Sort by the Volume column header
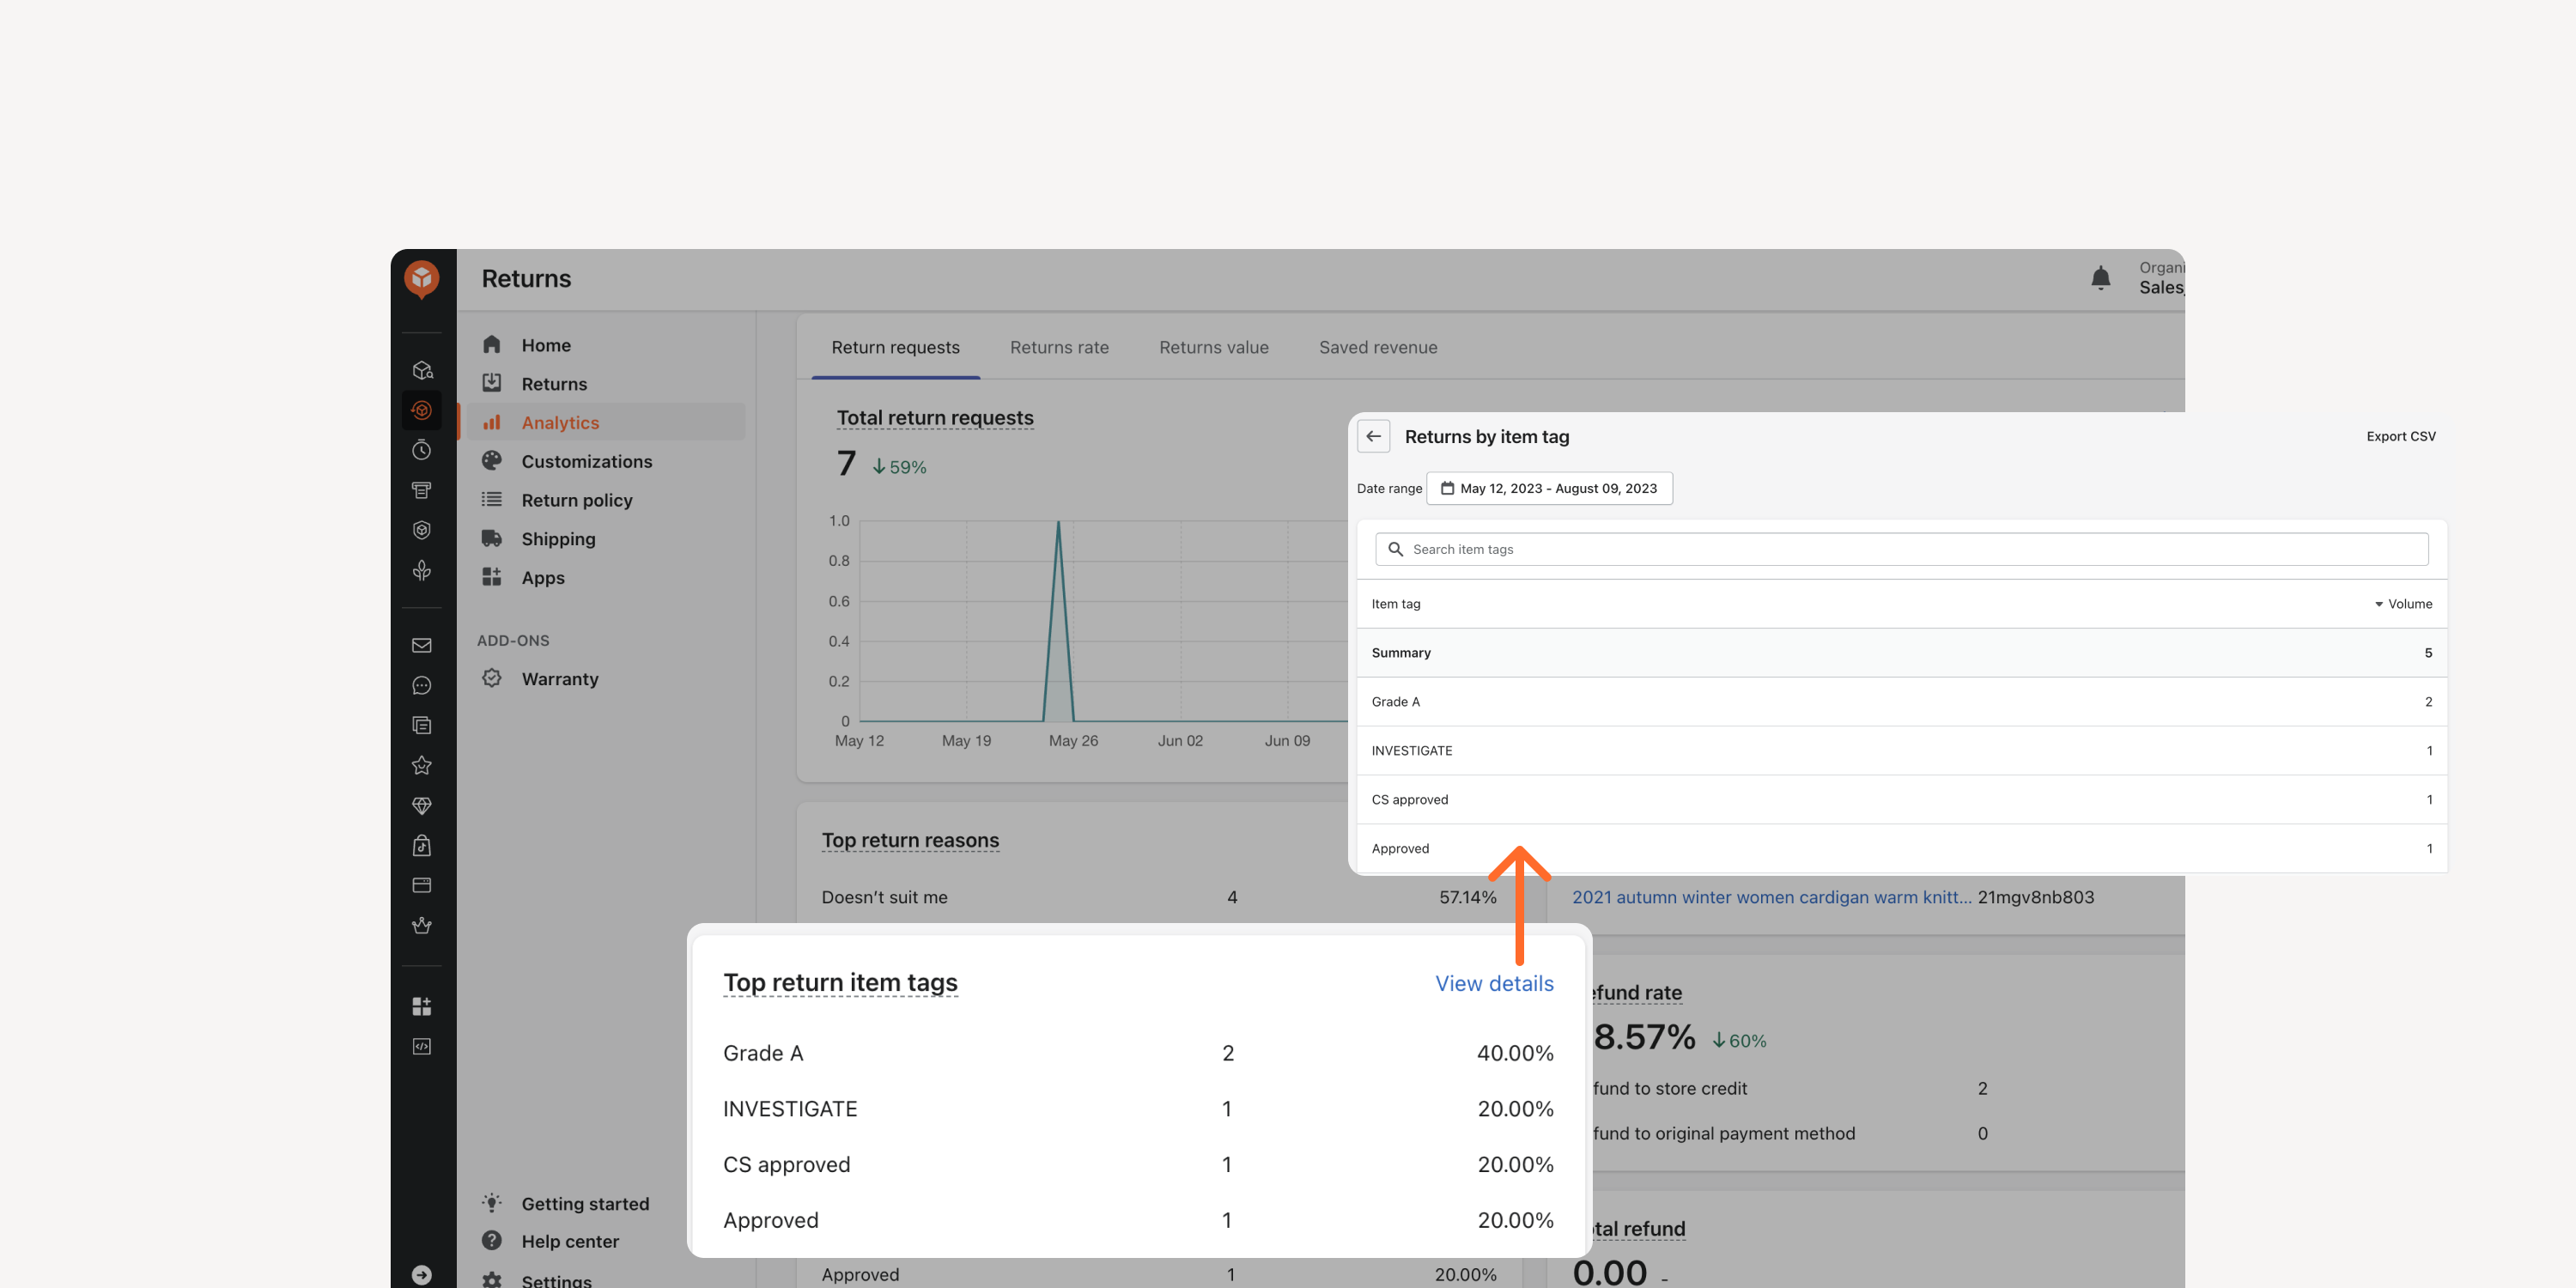 [2403, 604]
